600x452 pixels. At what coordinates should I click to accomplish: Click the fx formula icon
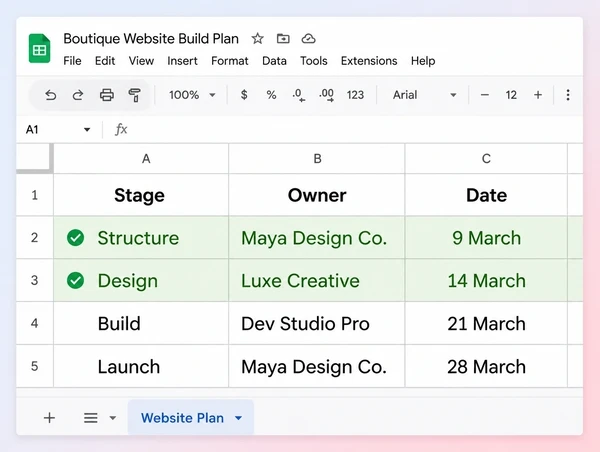click(x=121, y=129)
